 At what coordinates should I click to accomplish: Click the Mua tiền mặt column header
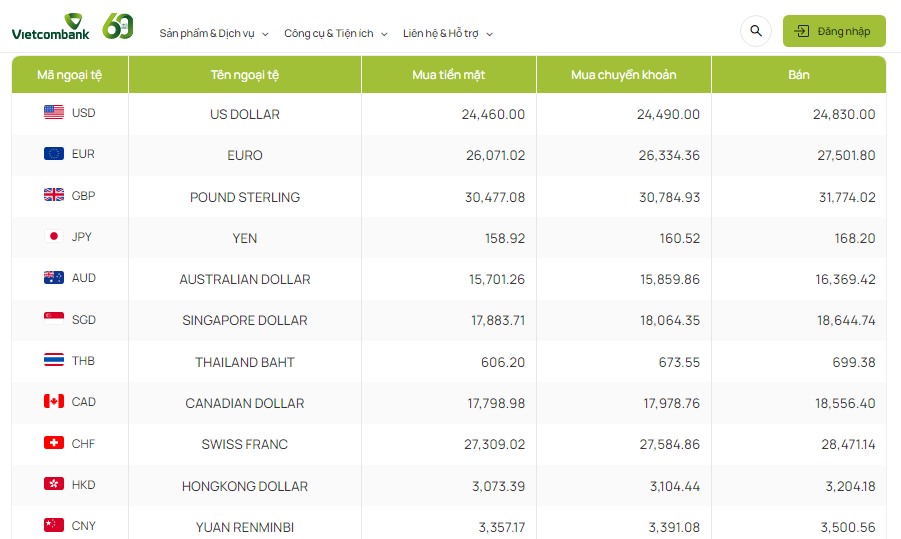coord(448,75)
